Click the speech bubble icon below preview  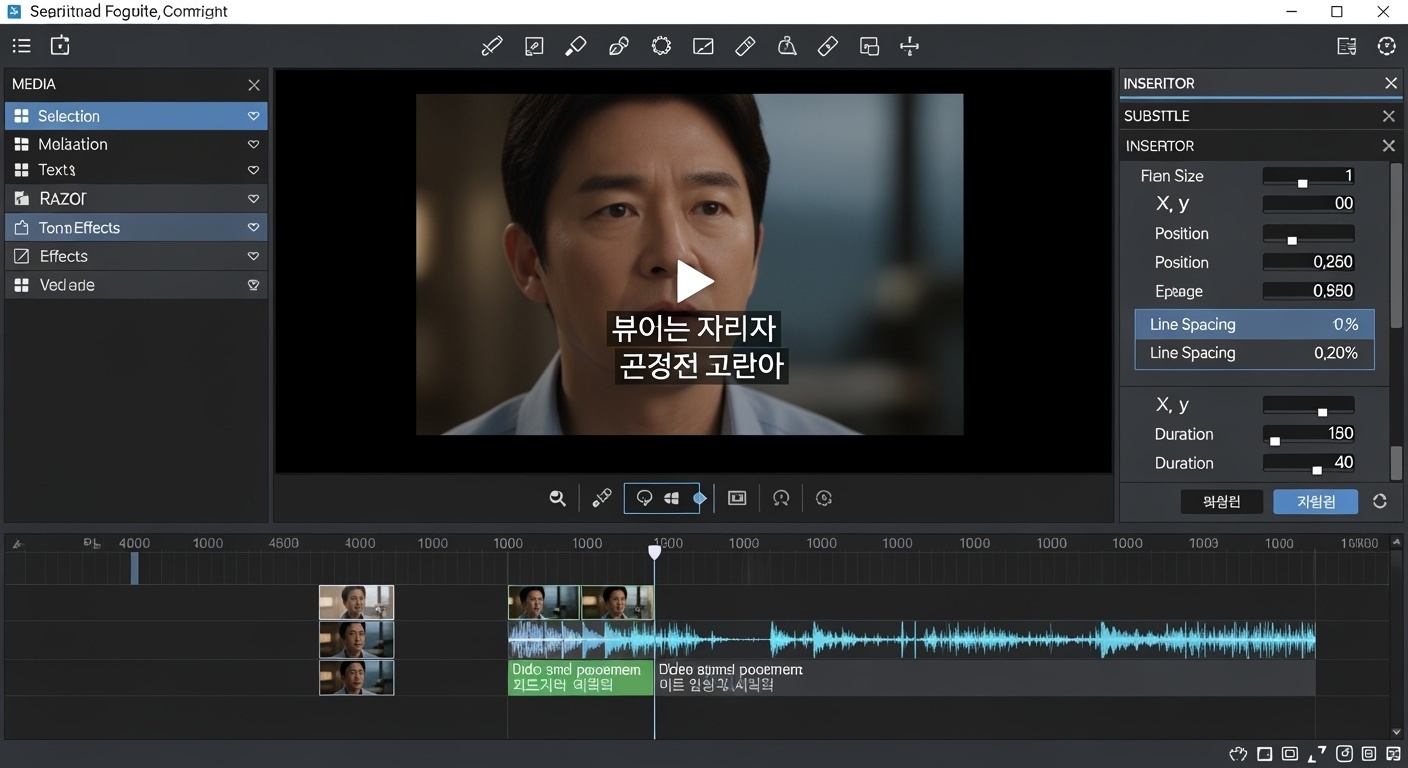(645, 498)
